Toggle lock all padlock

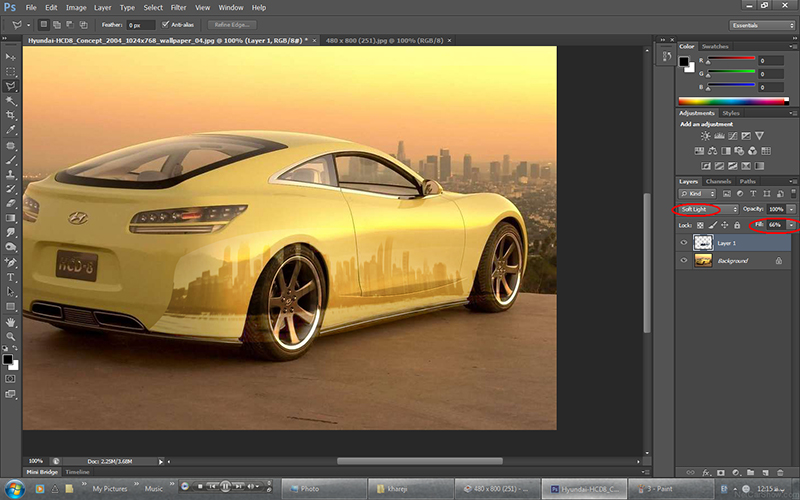pos(737,225)
